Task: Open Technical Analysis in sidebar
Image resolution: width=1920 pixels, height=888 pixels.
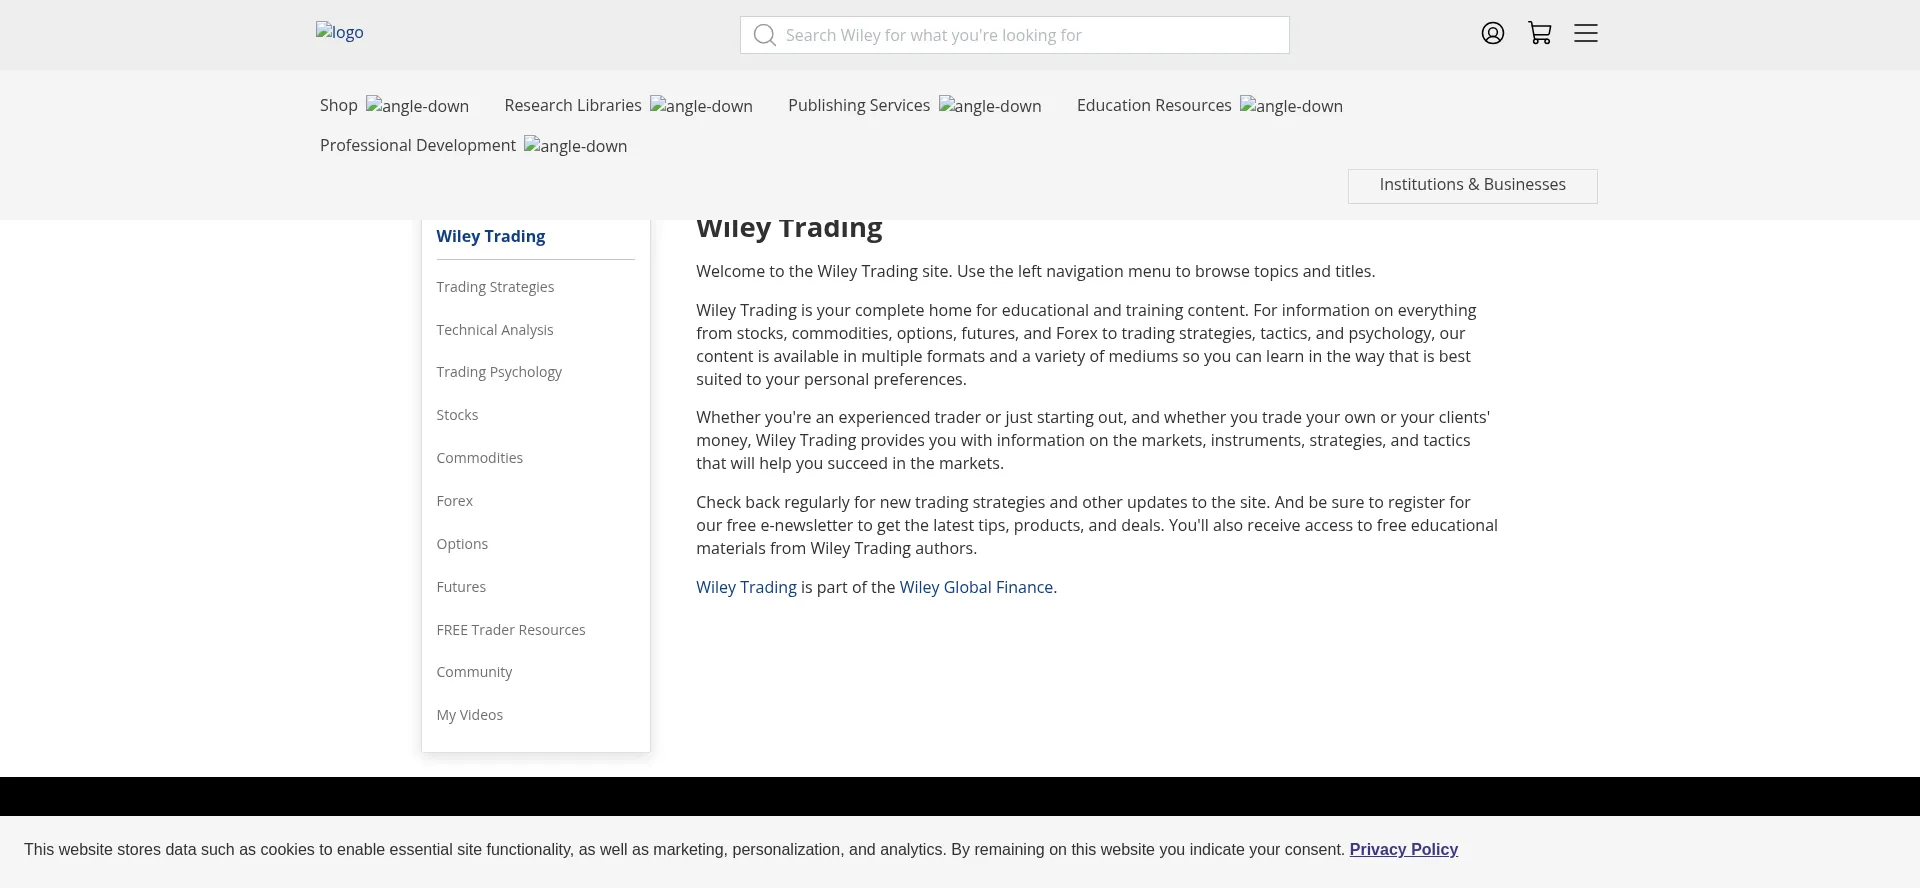Action: click(495, 330)
